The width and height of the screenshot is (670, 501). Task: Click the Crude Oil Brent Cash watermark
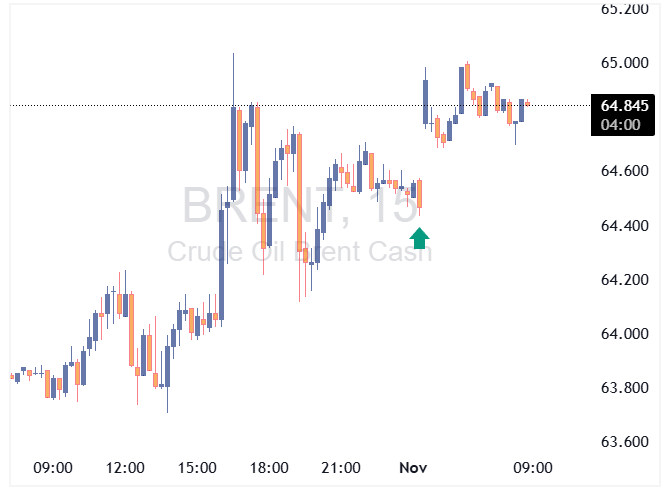tap(300, 251)
